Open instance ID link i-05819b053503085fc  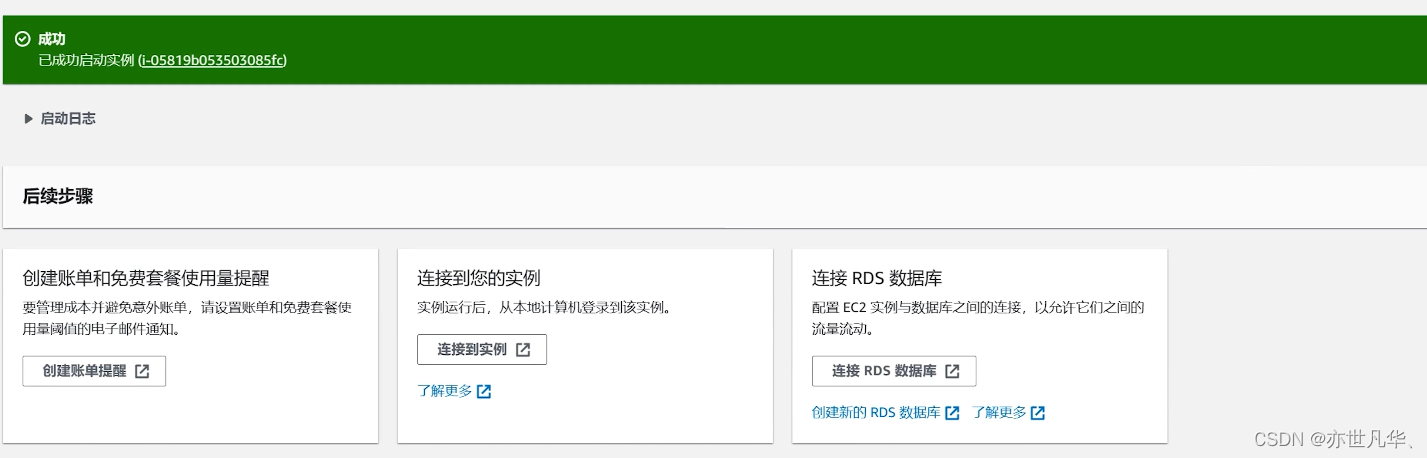point(212,60)
